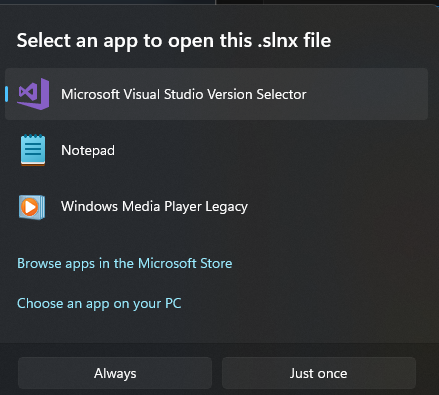Click the footer gap between Always and Just once
This screenshot has width=439, height=395.
click(x=217, y=373)
